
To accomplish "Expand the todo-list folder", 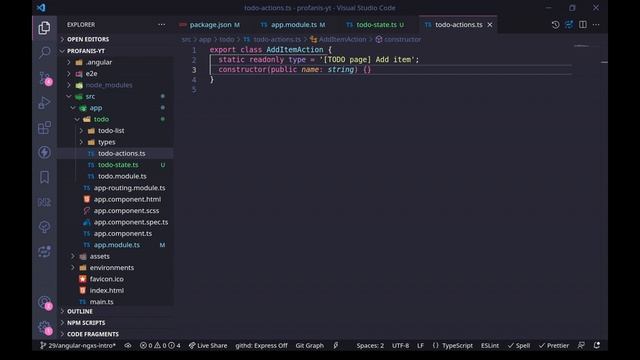I will tap(111, 131).
